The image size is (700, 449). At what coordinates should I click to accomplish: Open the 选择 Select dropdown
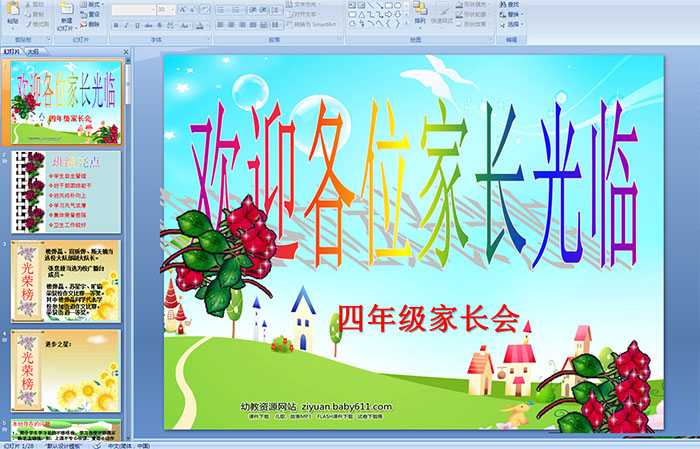pyautogui.click(x=512, y=24)
